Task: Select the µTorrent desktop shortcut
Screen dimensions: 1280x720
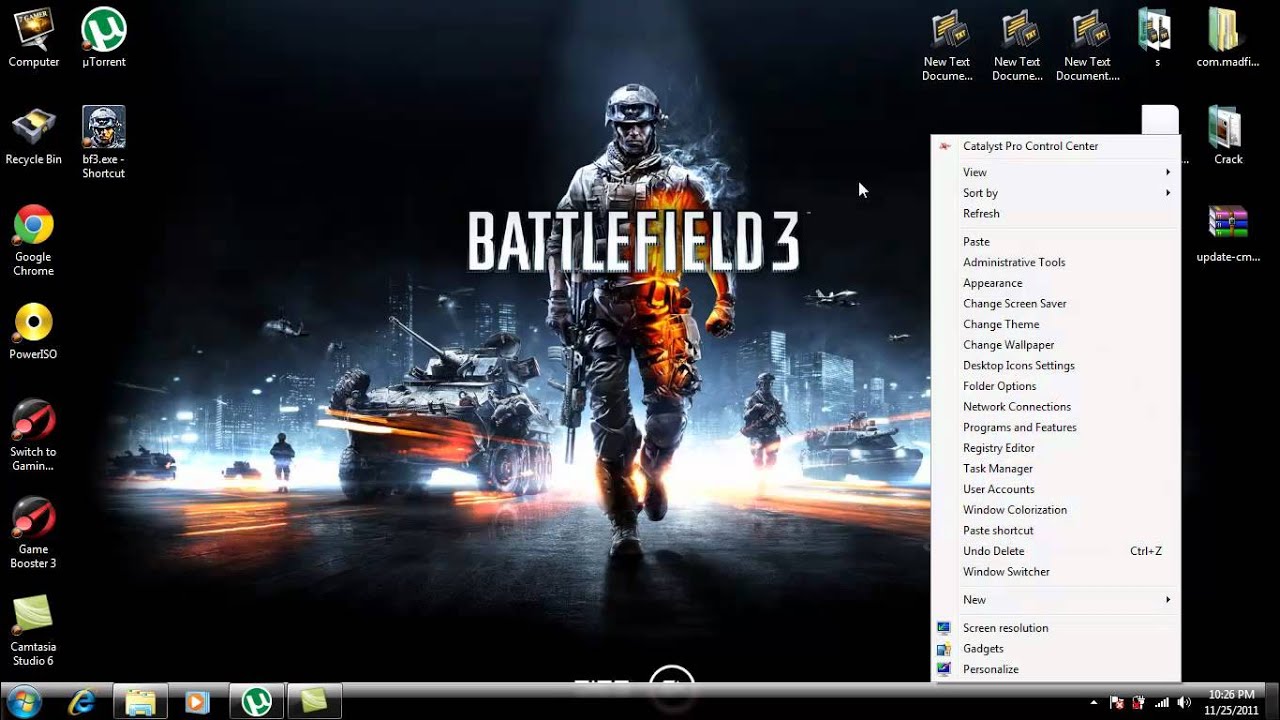Action: (103, 38)
